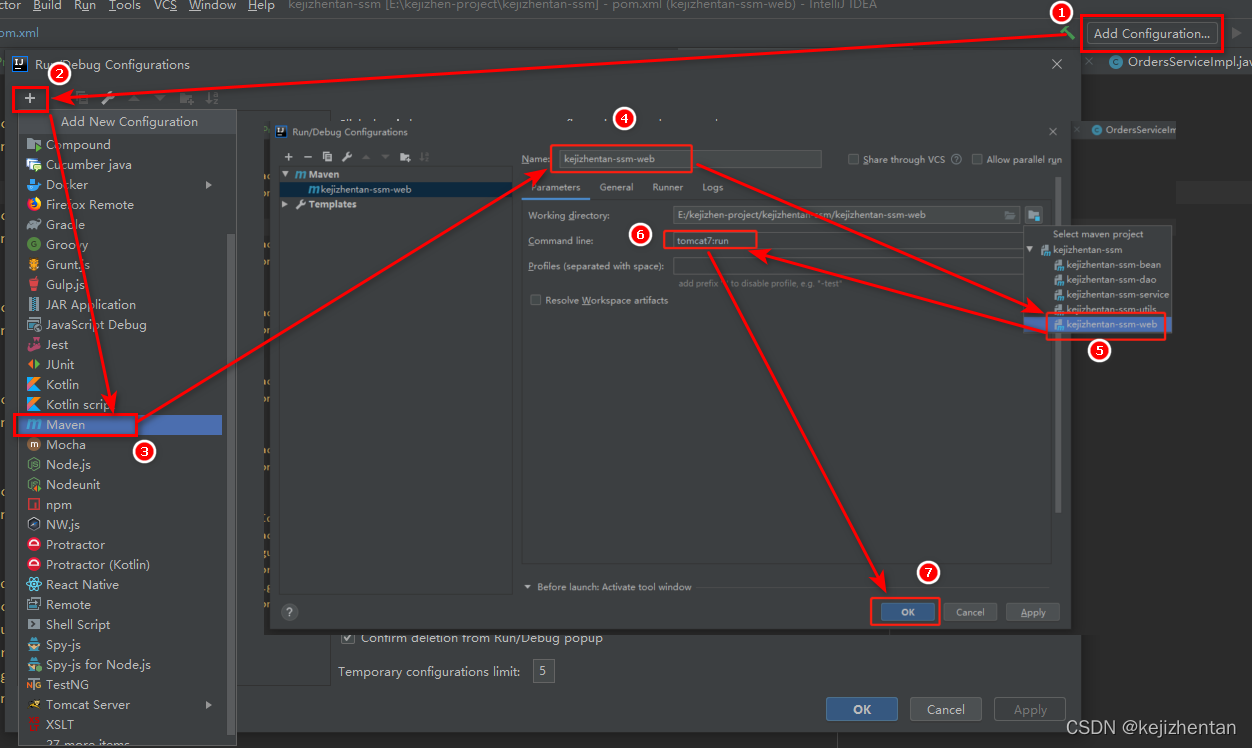The image size is (1252, 748).
Task: Click the green hammer build icon
Action: [x=1068, y=33]
